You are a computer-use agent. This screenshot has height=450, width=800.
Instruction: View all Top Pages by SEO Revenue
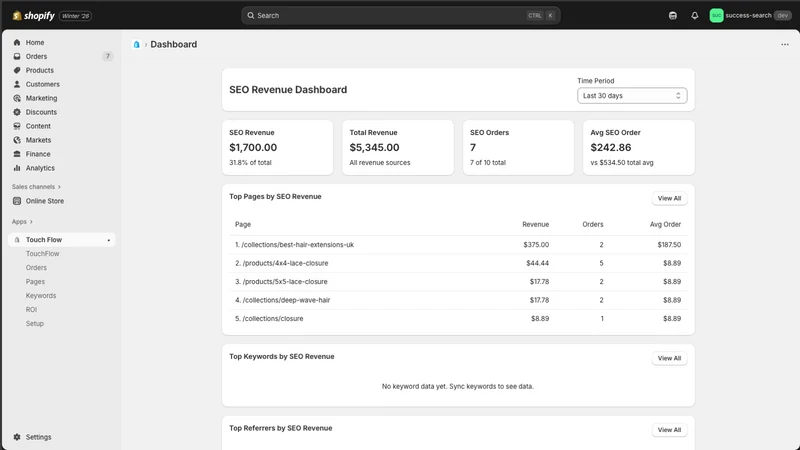click(x=669, y=198)
